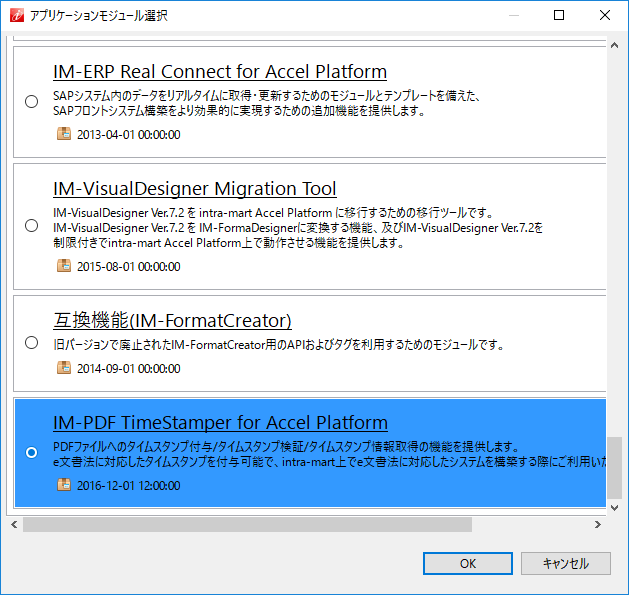Click date text 2015-08-01 00:00:00
Screen dimensions: 629x595
click(x=128, y=266)
